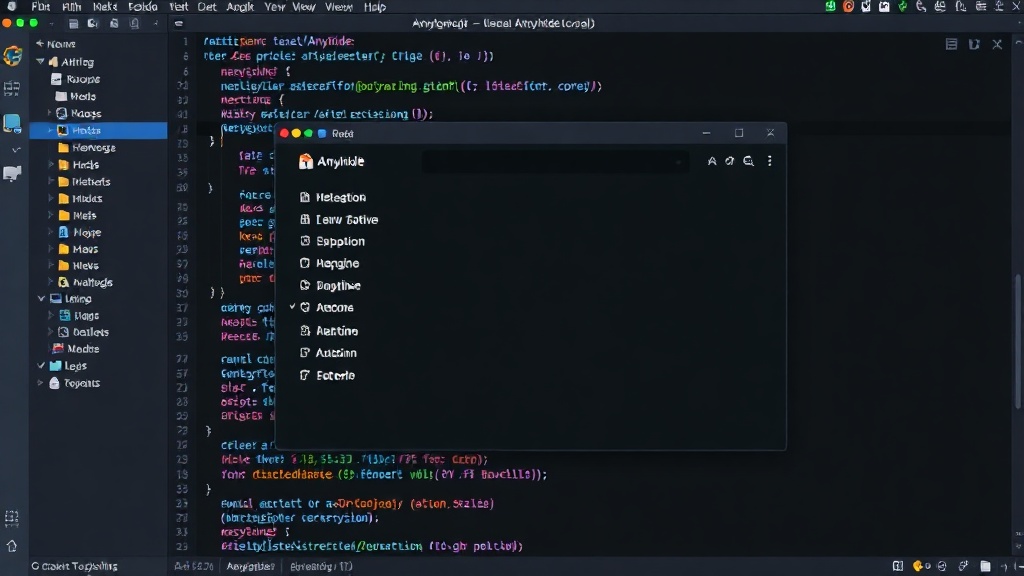
Task: Expand the 'Maogs' tree node arrow
Action: point(50,113)
